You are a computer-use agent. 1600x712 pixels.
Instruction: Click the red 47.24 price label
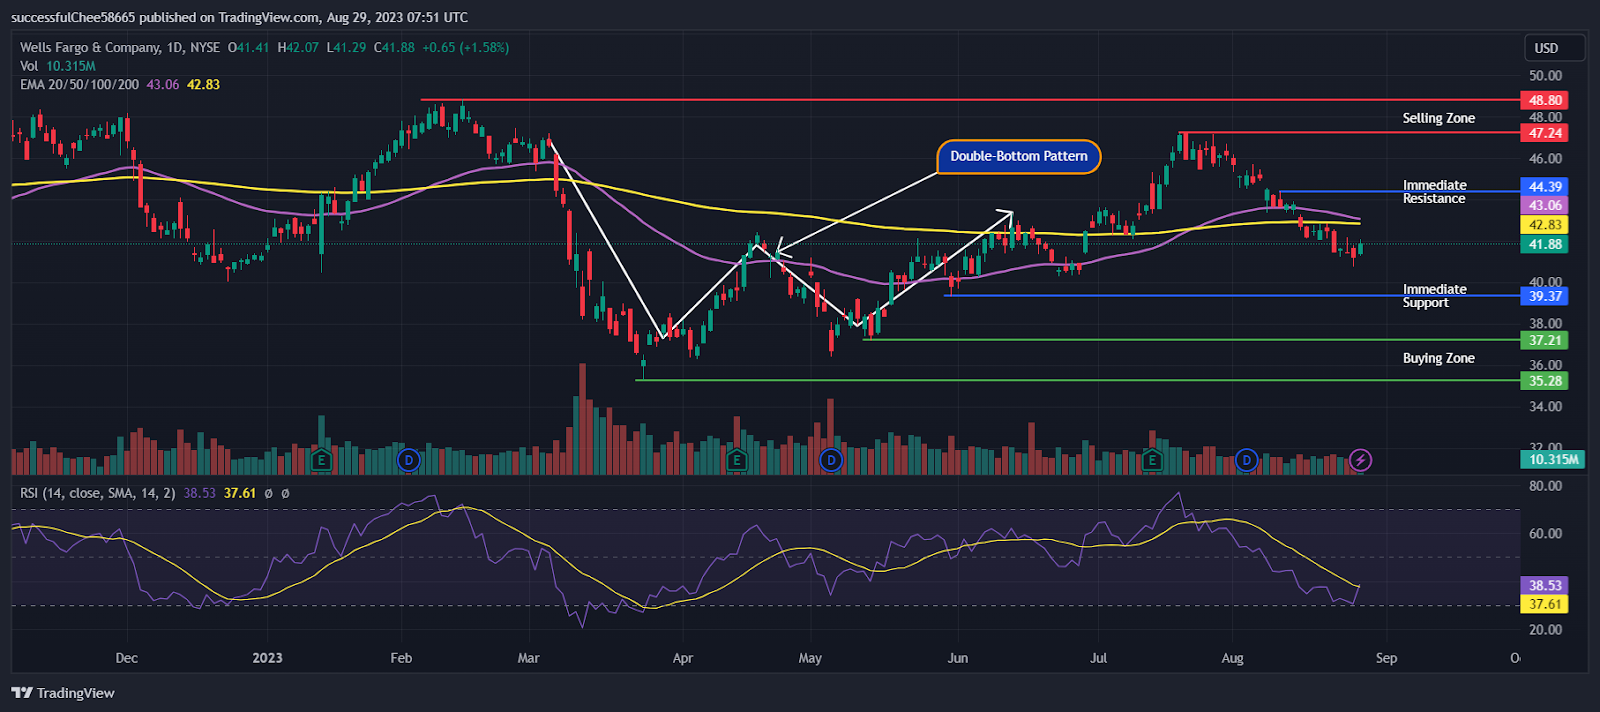pyautogui.click(x=1545, y=133)
